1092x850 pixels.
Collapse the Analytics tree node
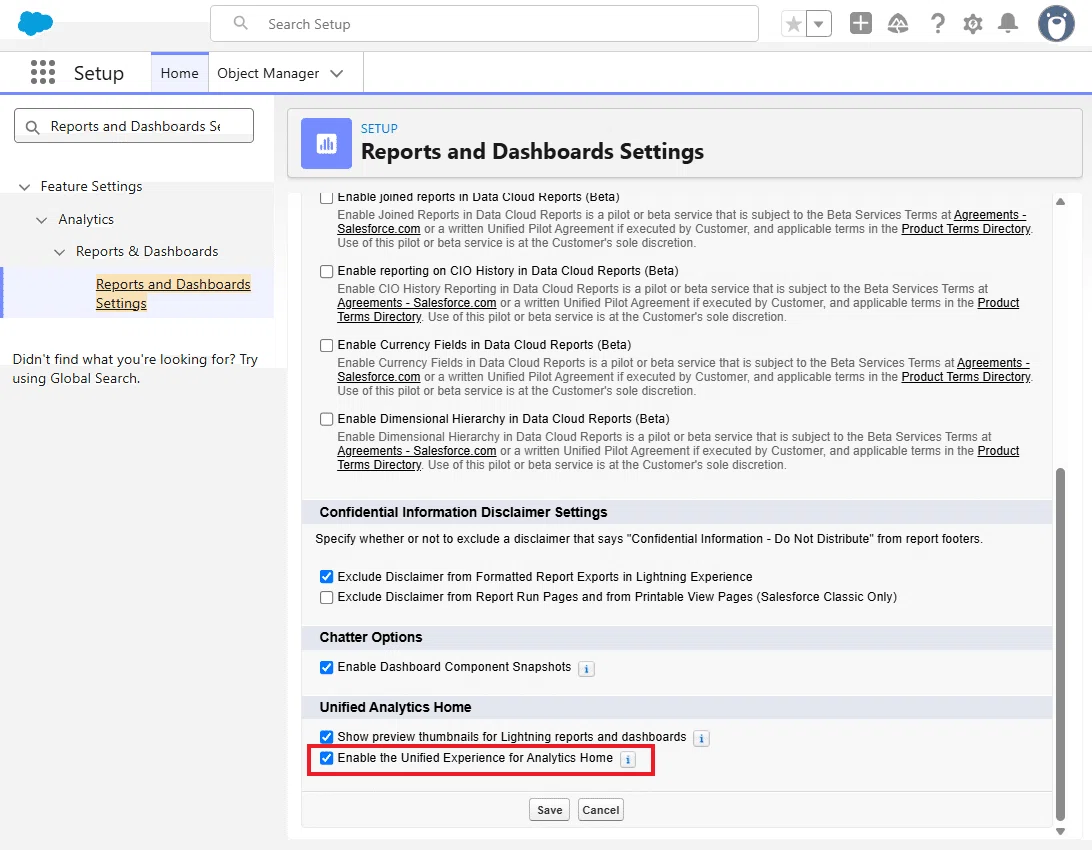(x=42, y=220)
